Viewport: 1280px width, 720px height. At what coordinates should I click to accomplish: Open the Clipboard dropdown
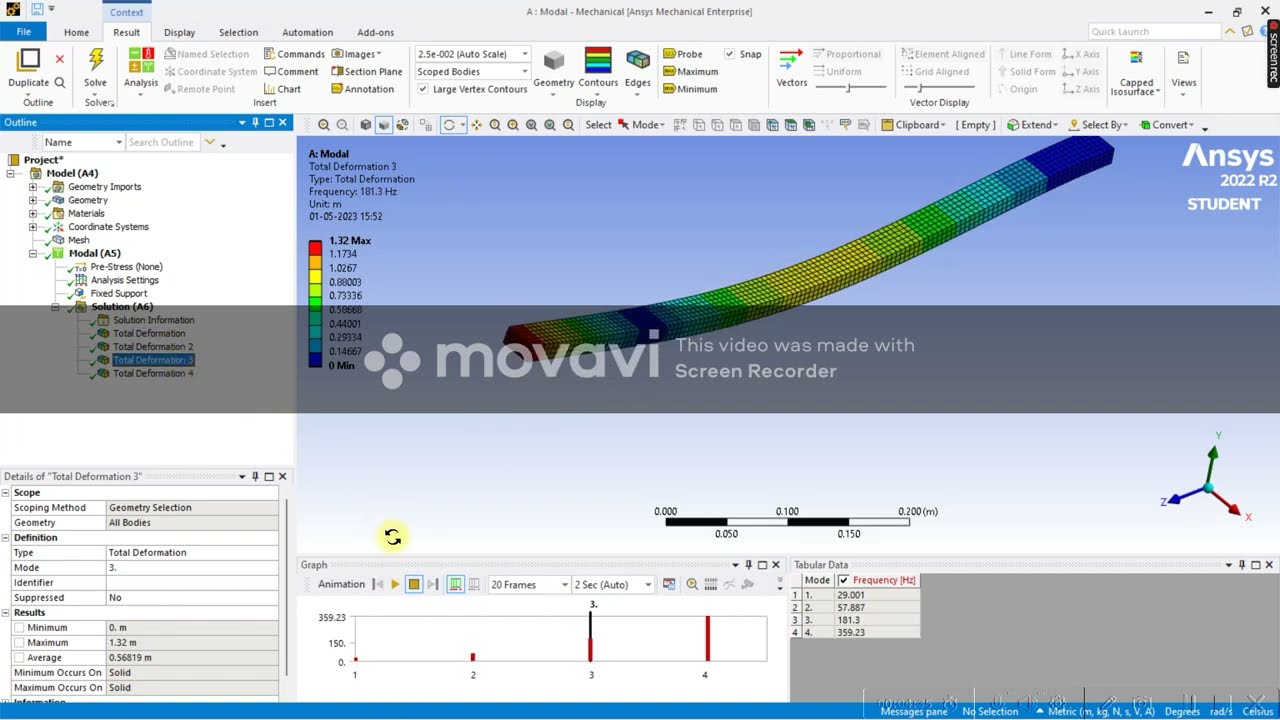[x=913, y=125]
